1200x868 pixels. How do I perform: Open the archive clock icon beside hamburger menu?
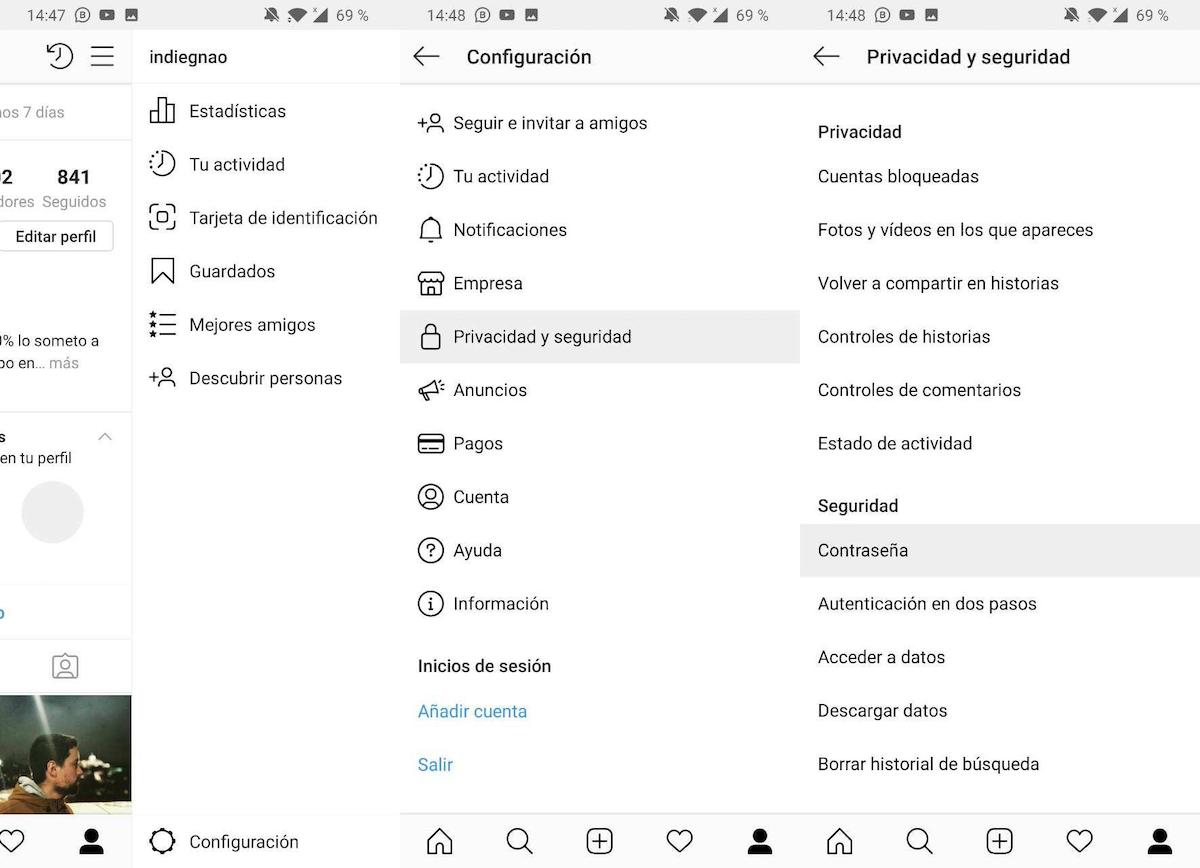tap(60, 56)
